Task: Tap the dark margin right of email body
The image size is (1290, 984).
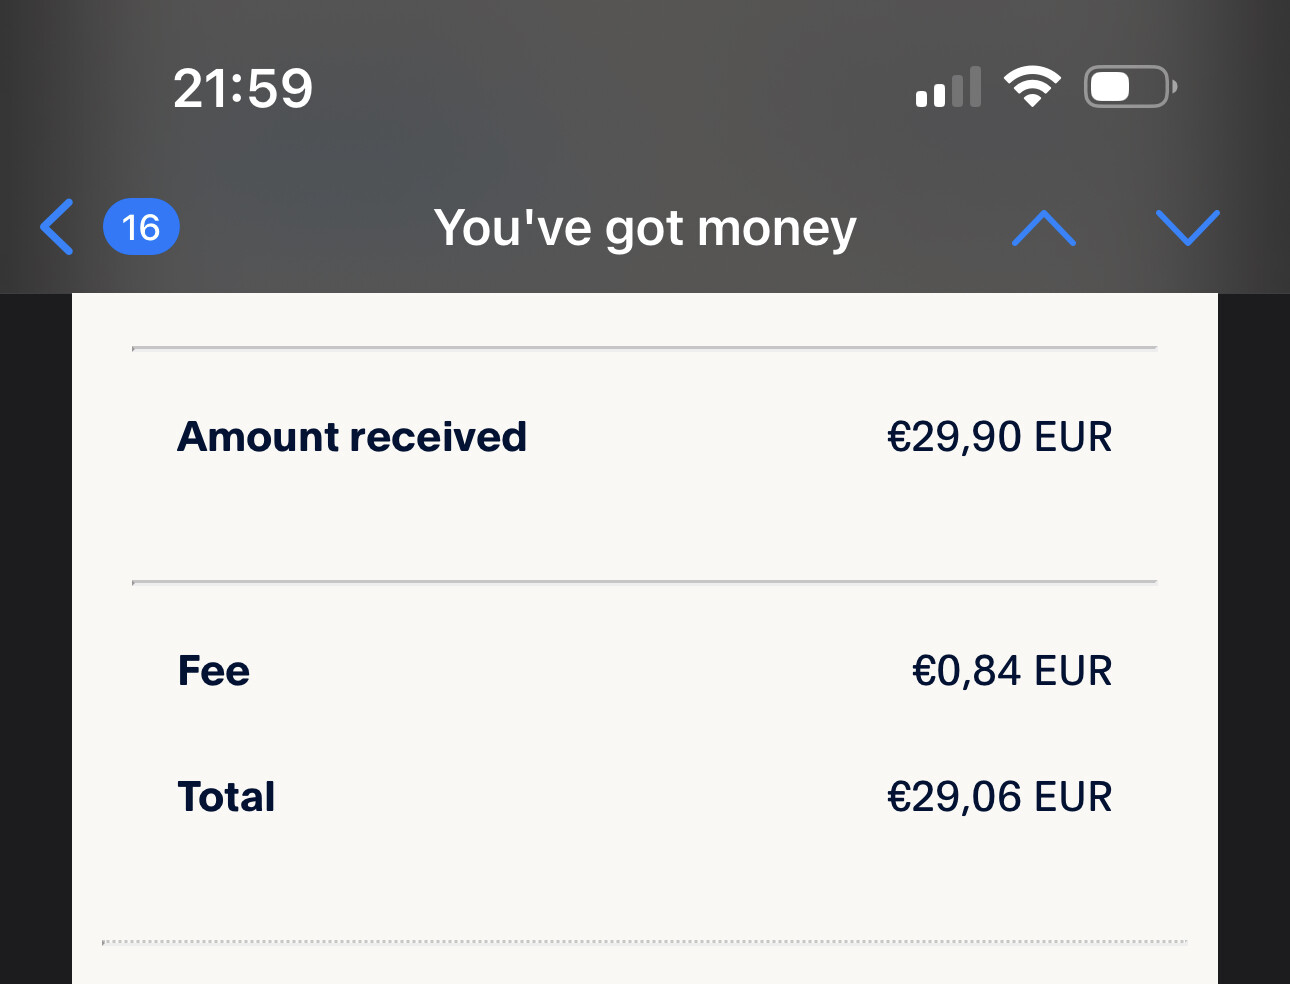Action: 1254,638
